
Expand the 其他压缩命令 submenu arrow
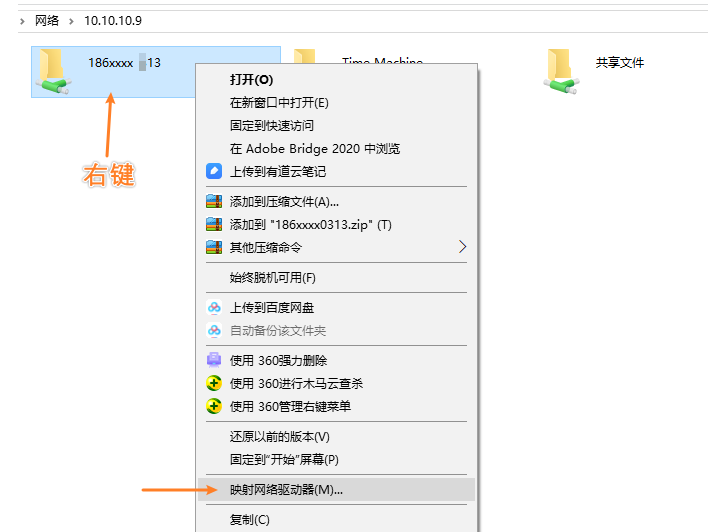462,247
